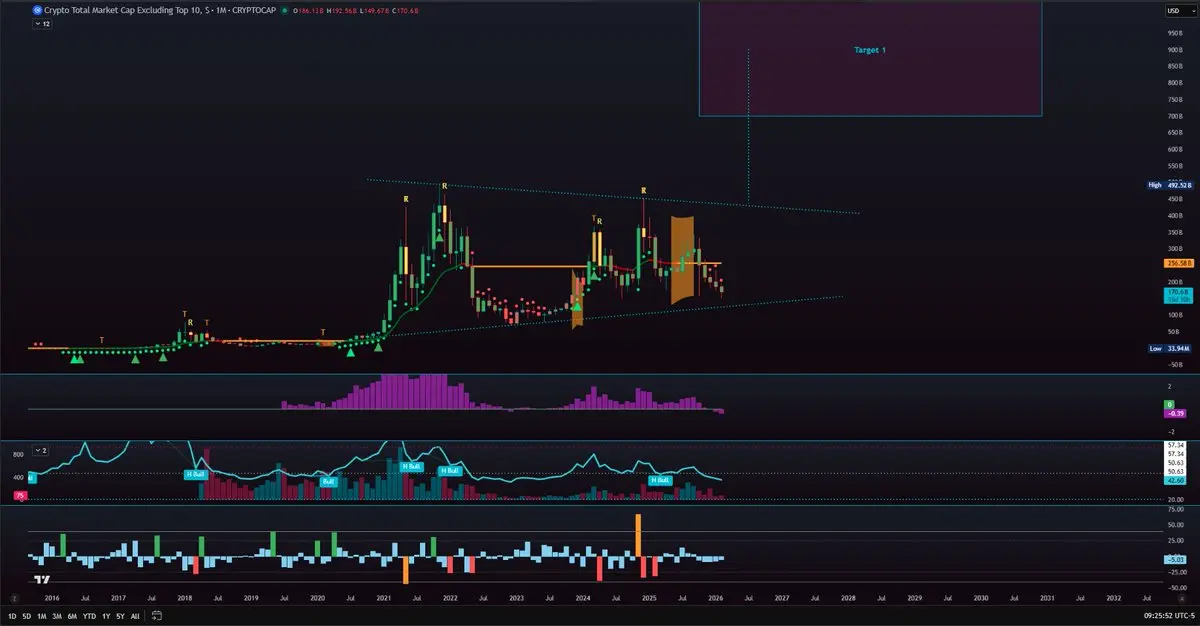The height and width of the screenshot is (626, 1200).
Task: Expand the collapsed '2' indicator legend
Action: pos(41,451)
